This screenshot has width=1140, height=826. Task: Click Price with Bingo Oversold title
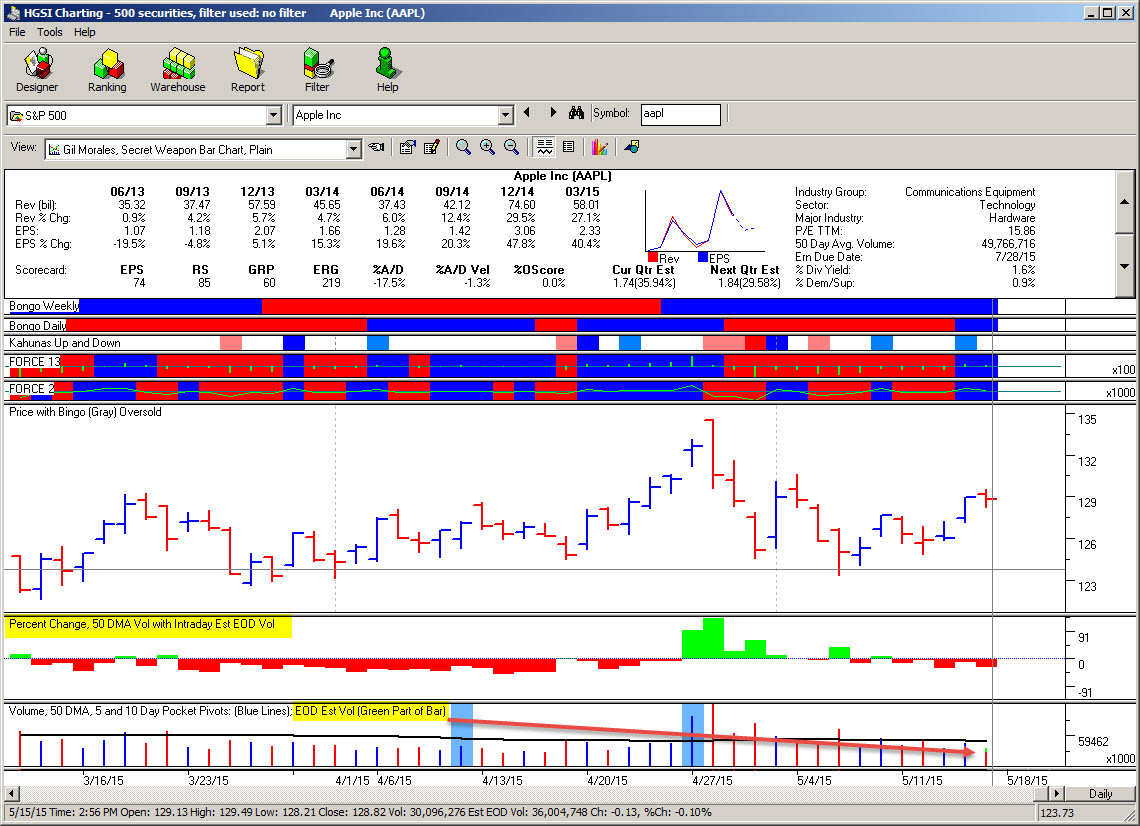(85, 412)
